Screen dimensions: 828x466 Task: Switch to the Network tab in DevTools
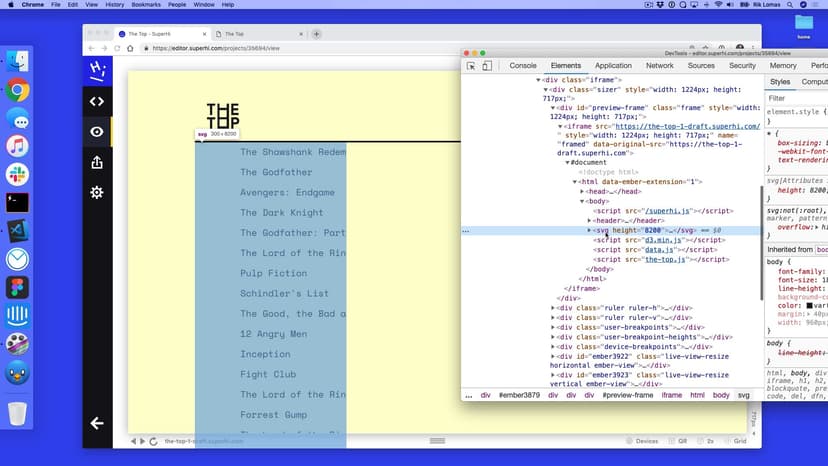coord(659,66)
